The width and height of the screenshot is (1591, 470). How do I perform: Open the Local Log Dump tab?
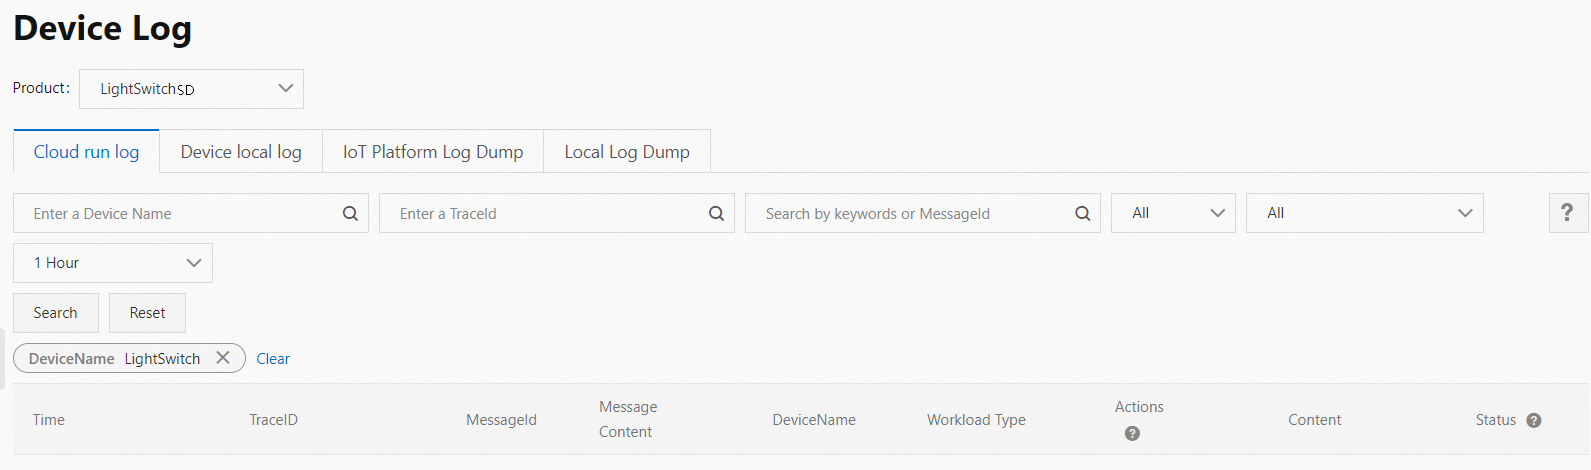coord(627,151)
